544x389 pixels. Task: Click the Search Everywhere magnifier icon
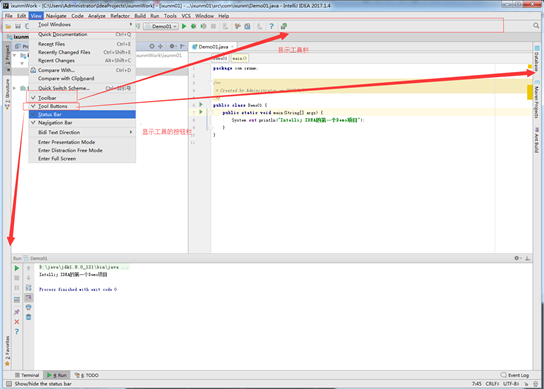[536, 26]
